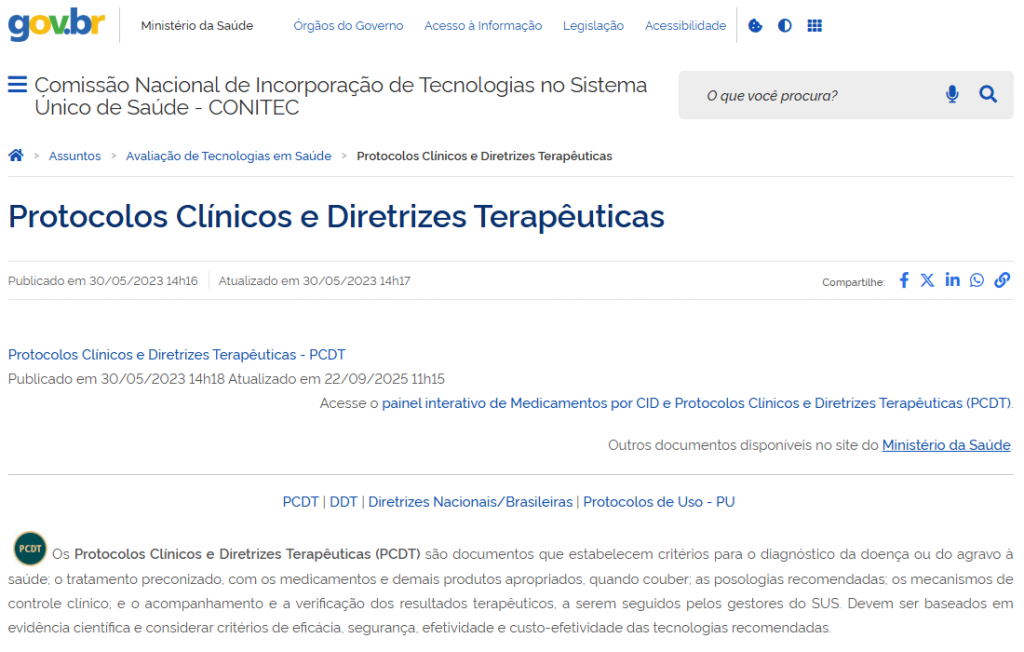Image resolution: width=1024 pixels, height=652 pixels.
Task: Visit the gov.br logo homepage
Action: click(56, 25)
